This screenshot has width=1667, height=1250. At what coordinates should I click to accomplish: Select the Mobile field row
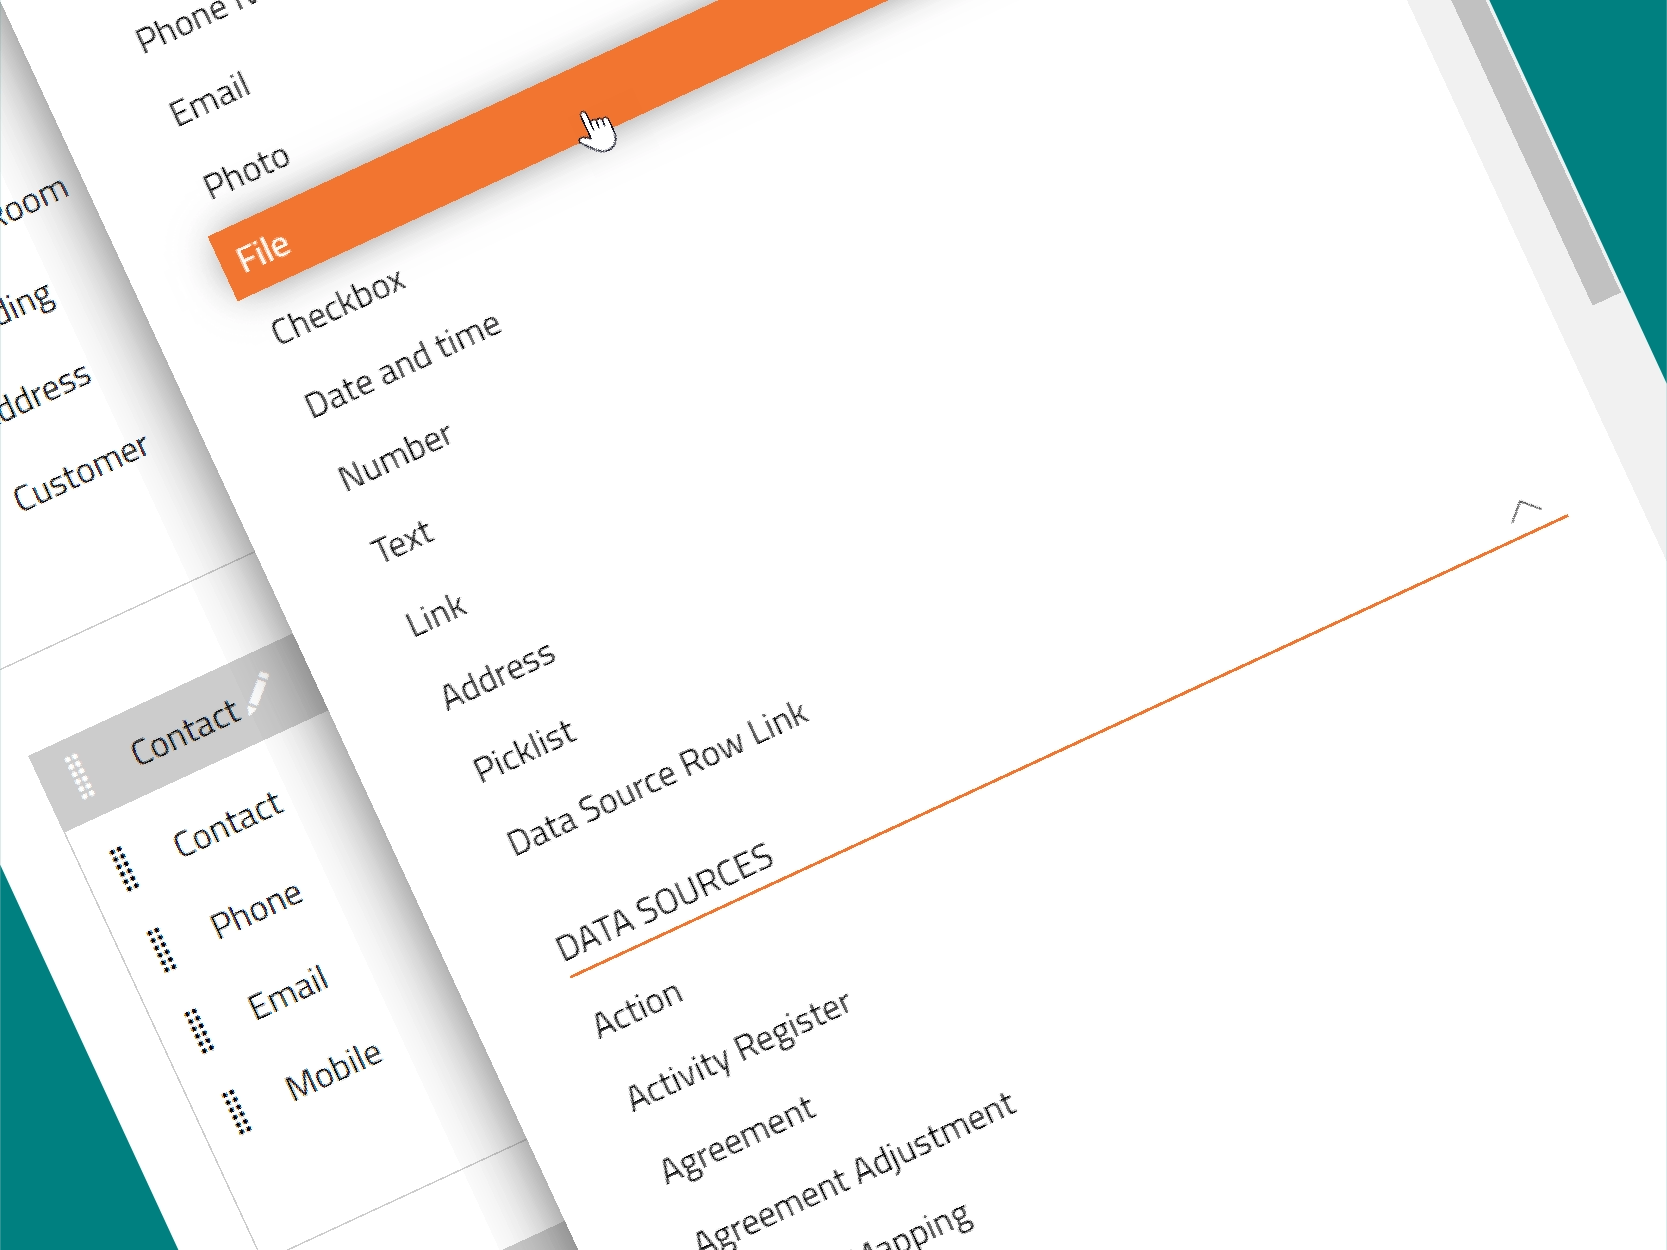pyautogui.click(x=333, y=1070)
